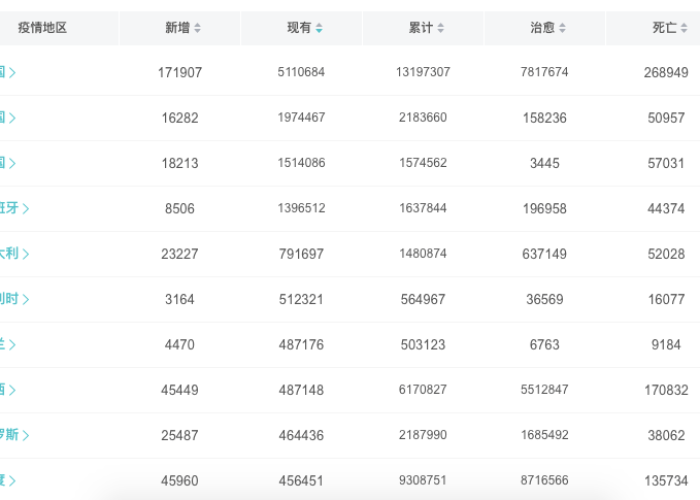
Task: Open region chevron in 23227 row
Action: click(x=26, y=254)
